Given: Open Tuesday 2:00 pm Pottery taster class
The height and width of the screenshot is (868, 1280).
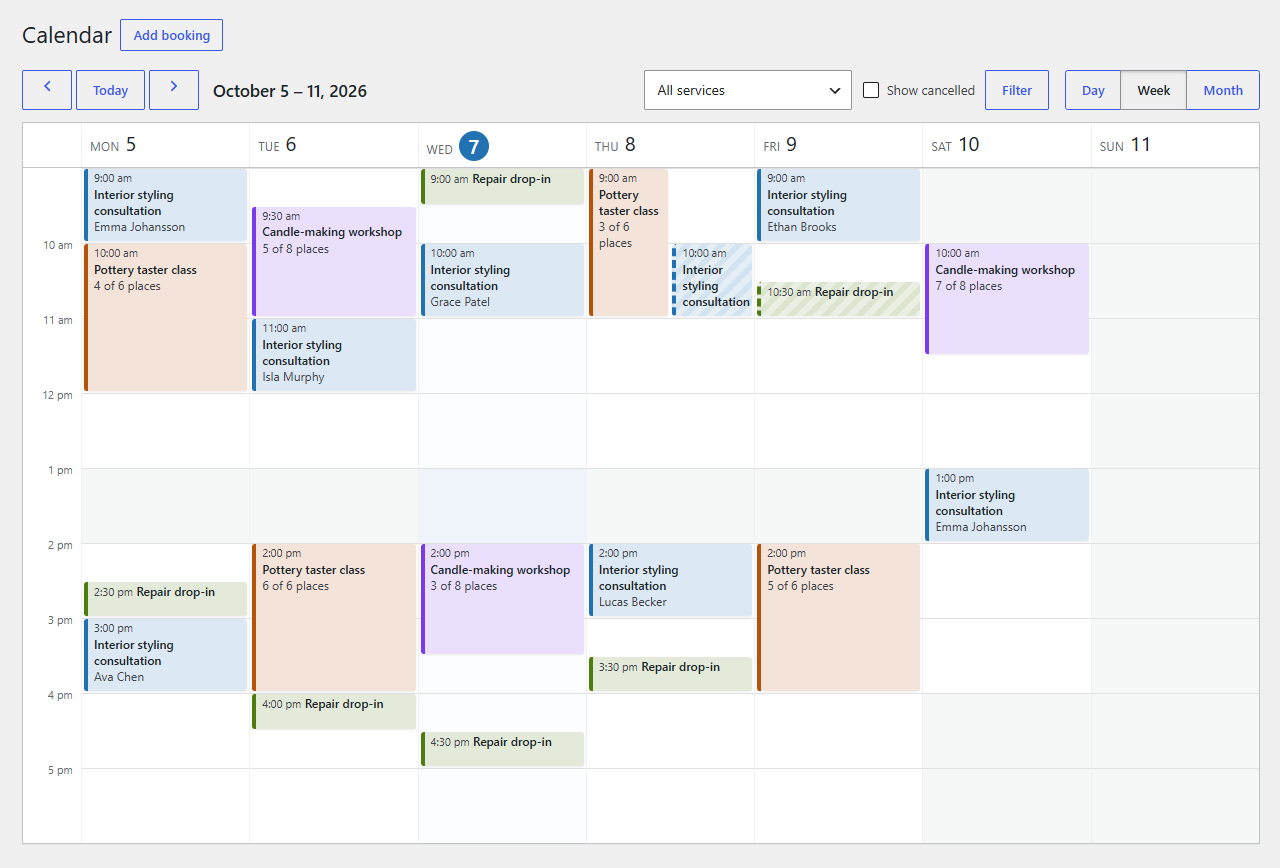Looking at the screenshot, I should pos(334,618).
